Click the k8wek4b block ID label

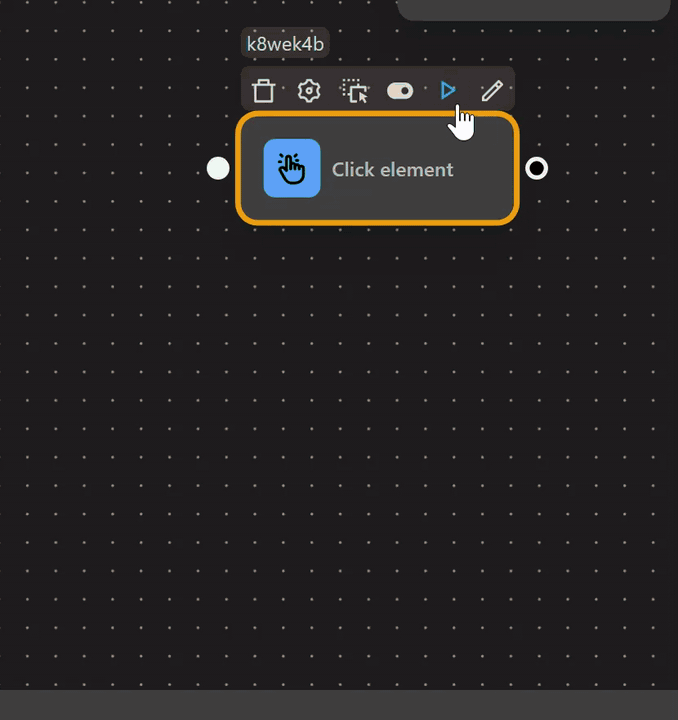click(285, 44)
